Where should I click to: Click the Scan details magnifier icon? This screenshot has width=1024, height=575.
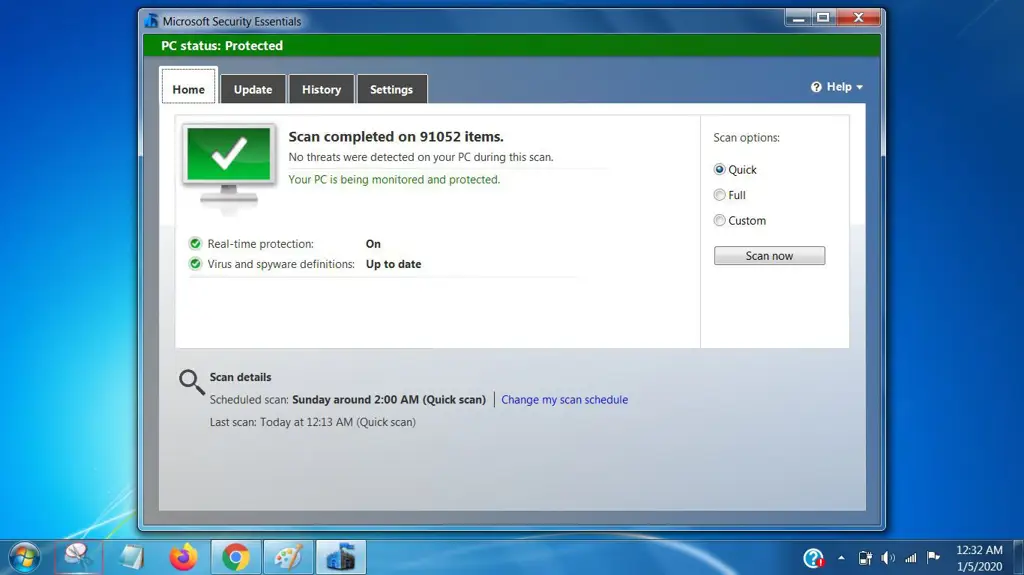pos(191,382)
